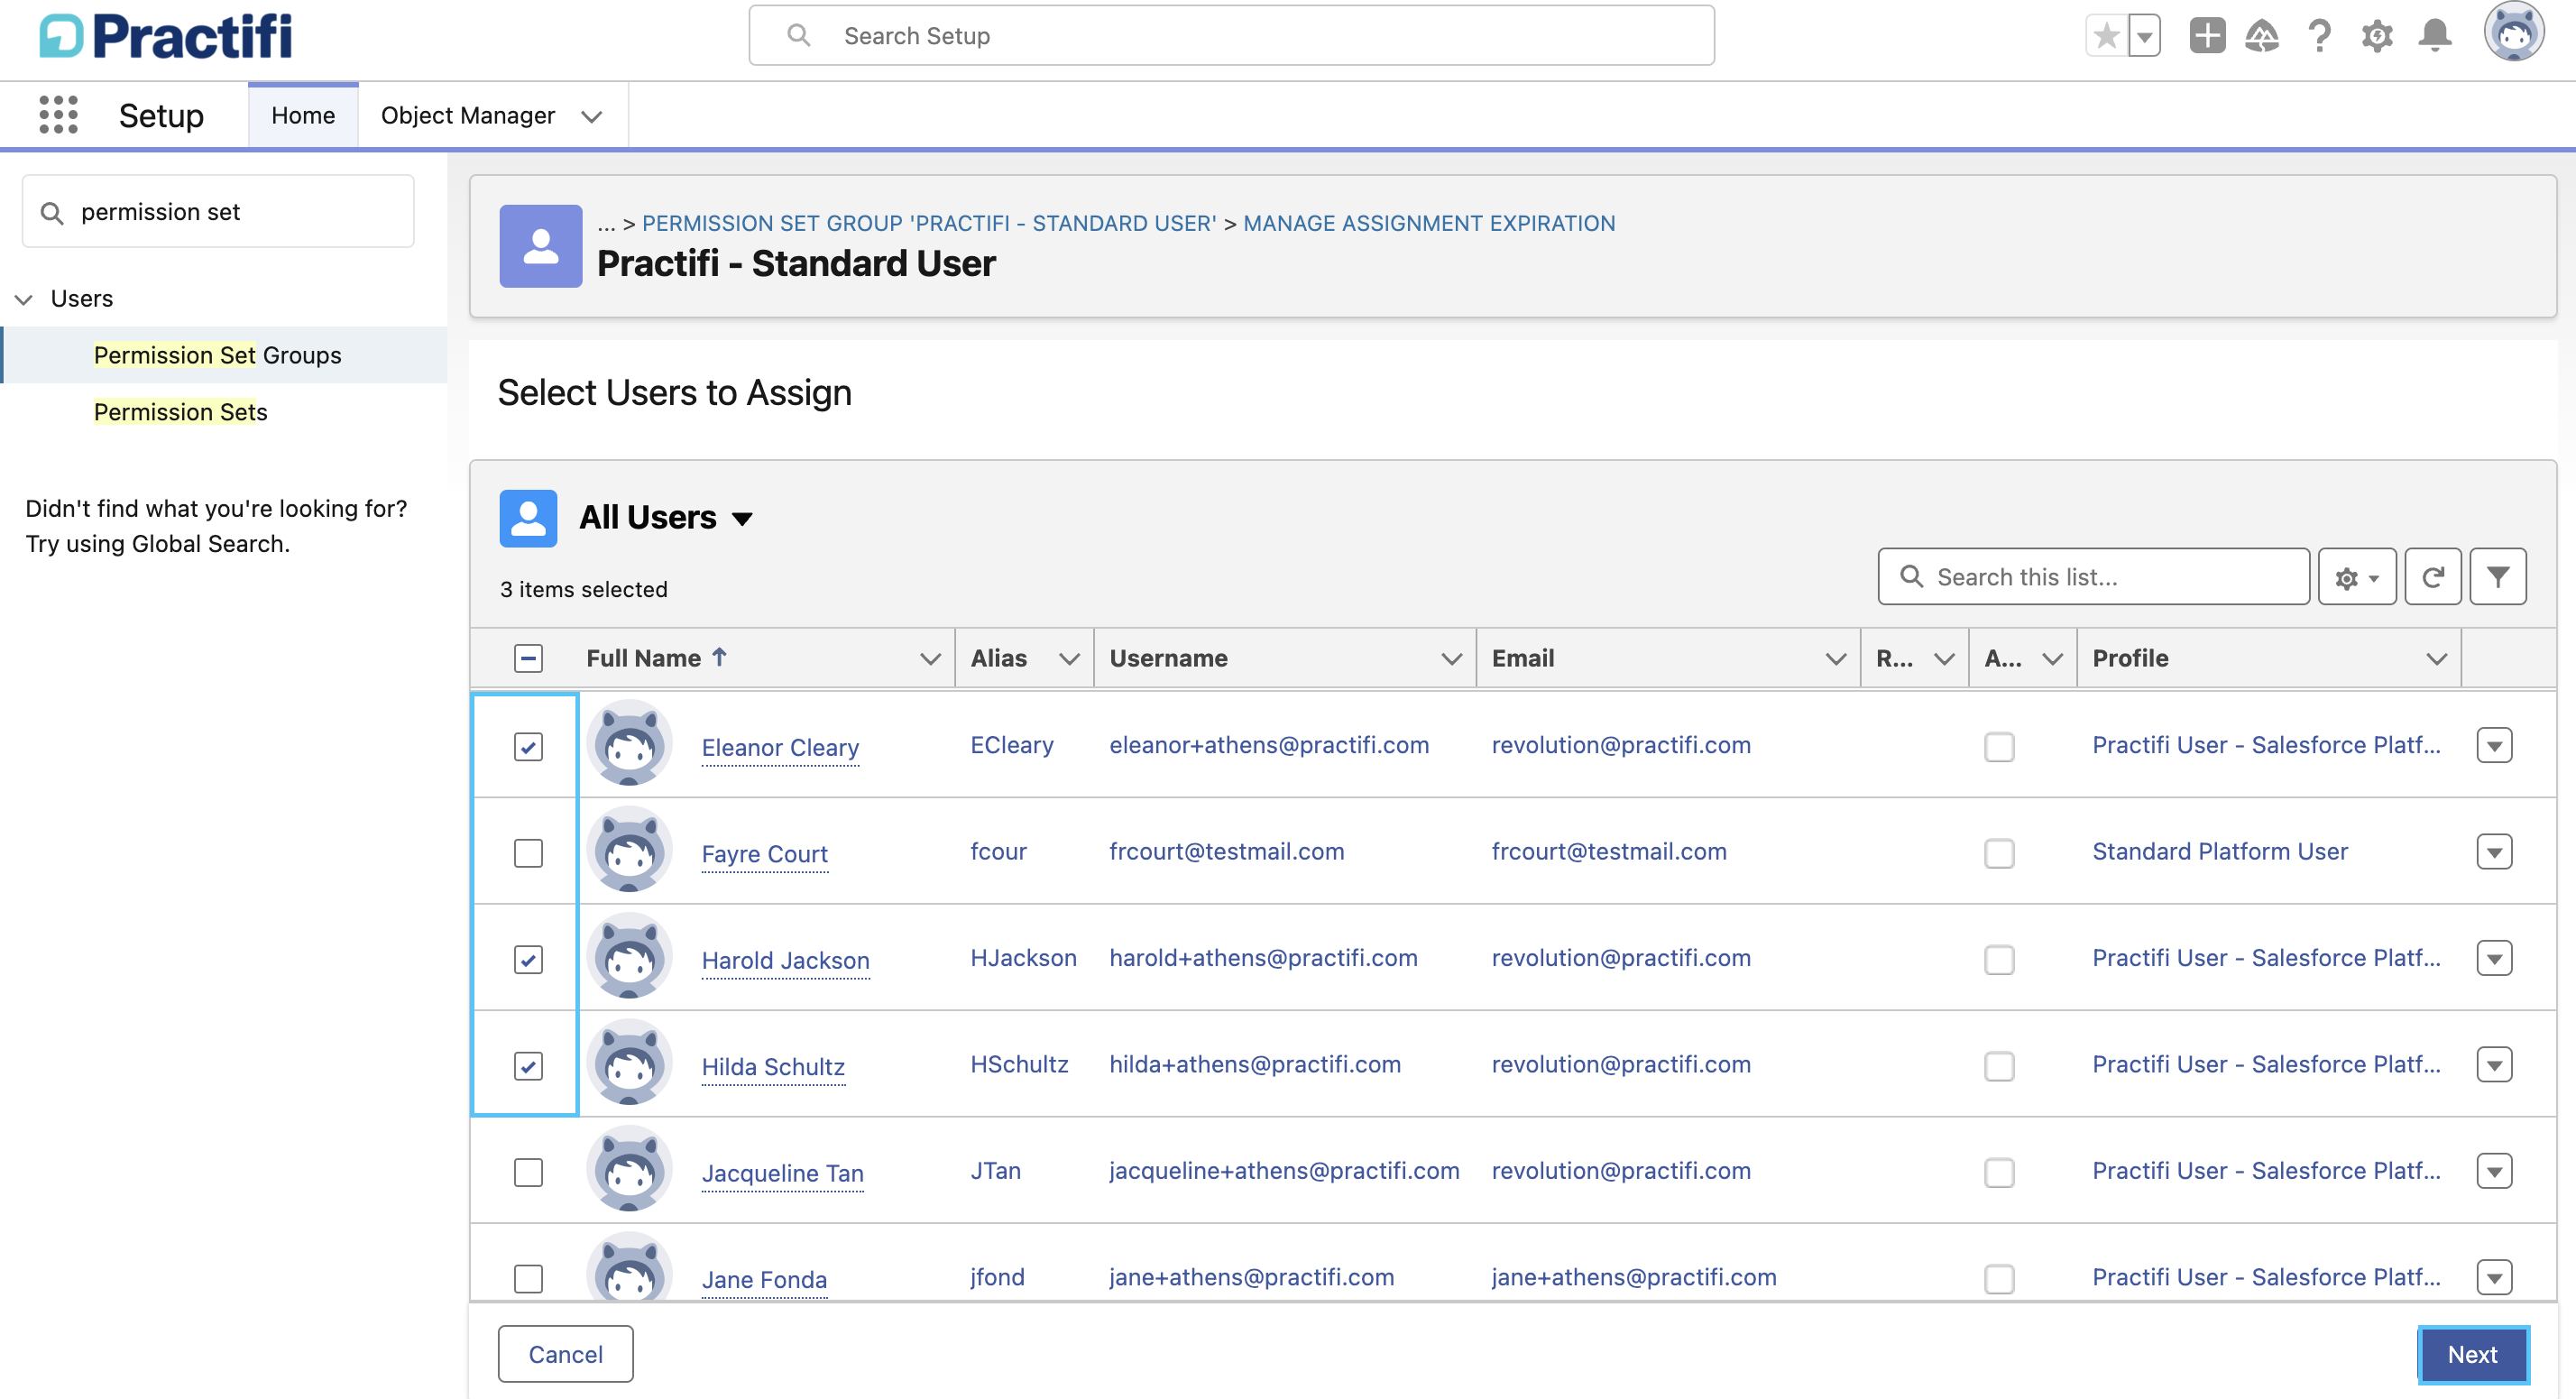
Task: Toggle Active checkbox for Eleanor Cleary
Action: pyautogui.click(x=1999, y=747)
